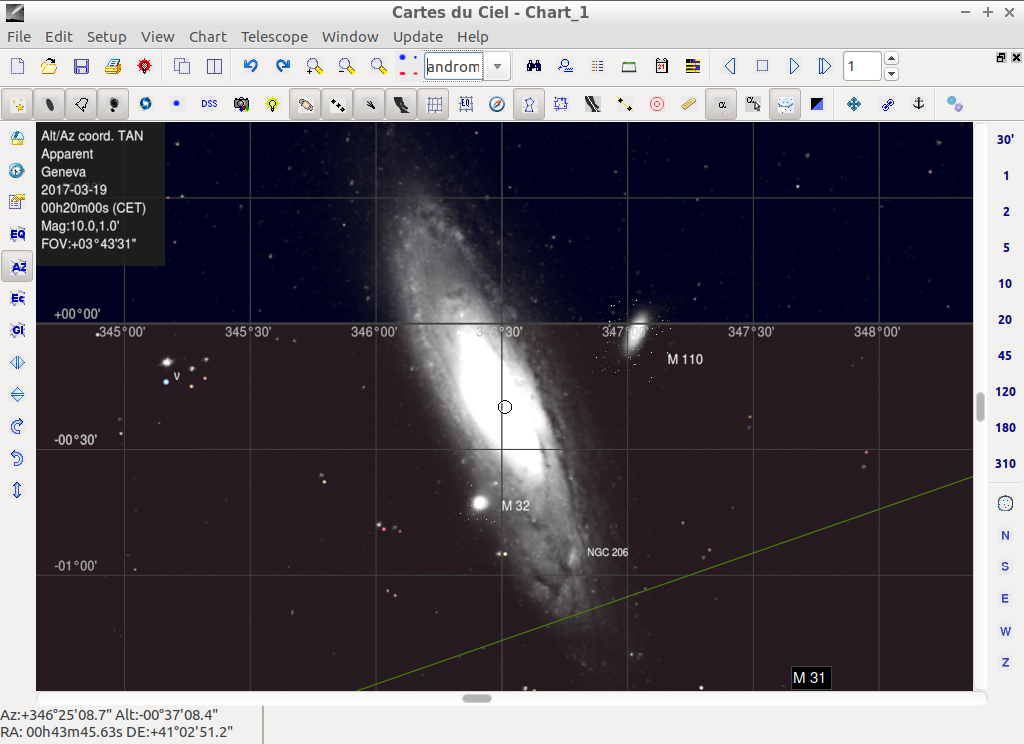Show the camera picture tool
The width and height of the screenshot is (1024, 744).
pos(242,104)
